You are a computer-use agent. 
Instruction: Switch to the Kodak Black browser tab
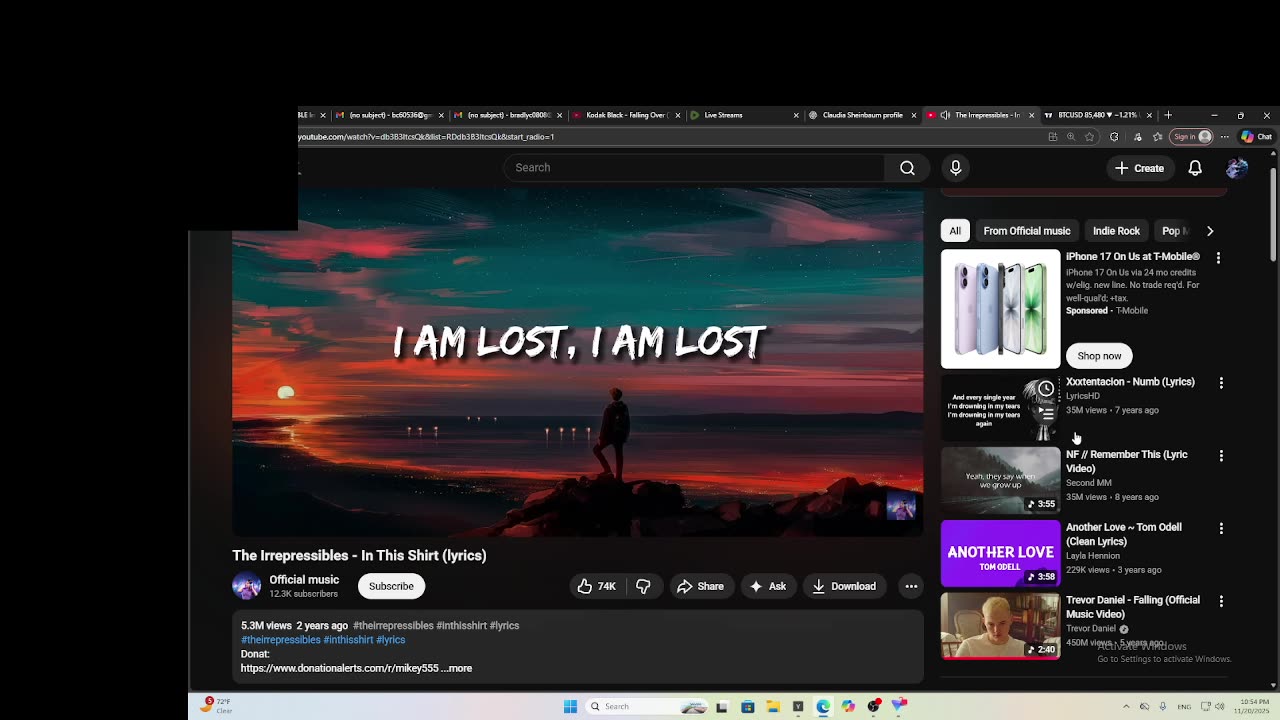pos(626,115)
